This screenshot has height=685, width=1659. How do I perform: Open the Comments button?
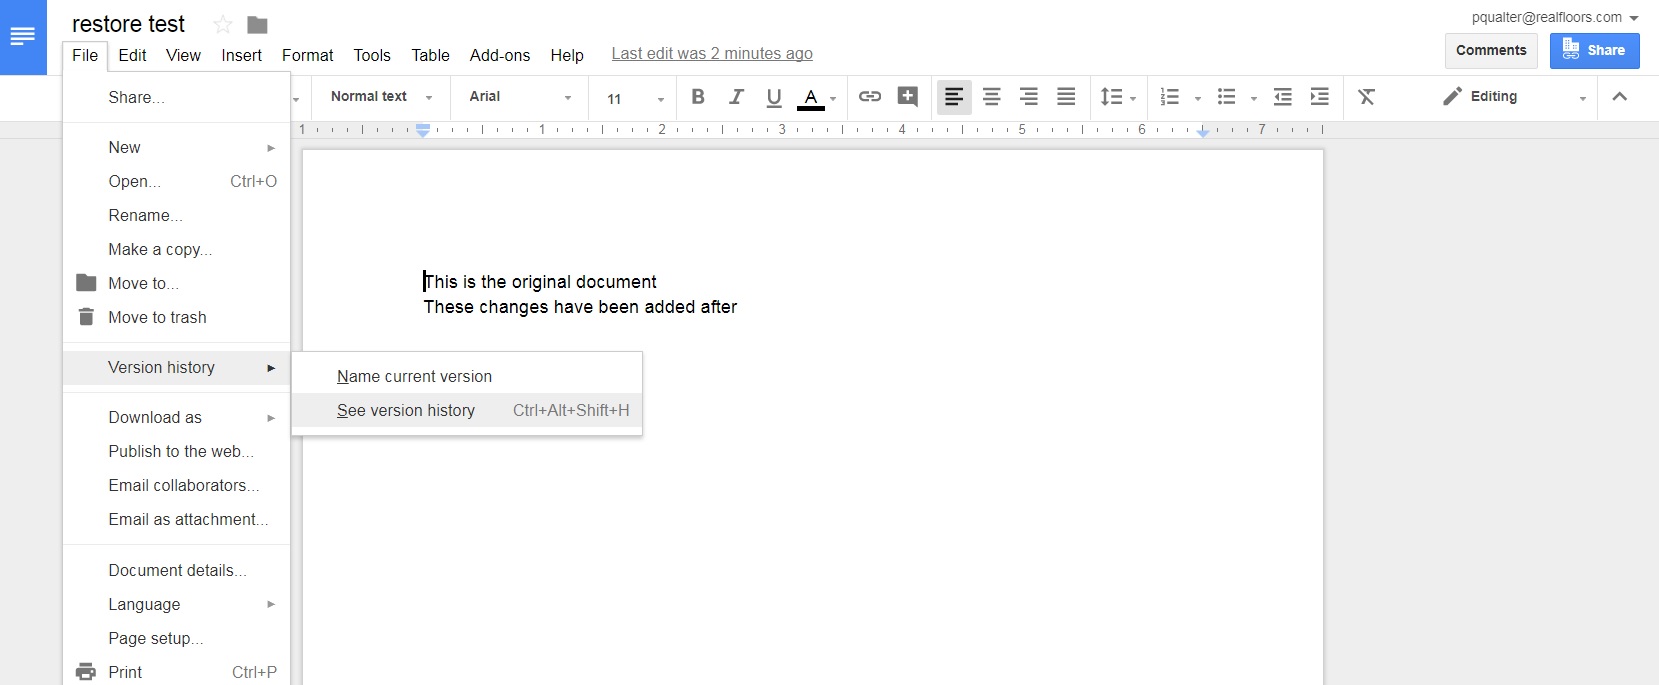tap(1491, 51)
